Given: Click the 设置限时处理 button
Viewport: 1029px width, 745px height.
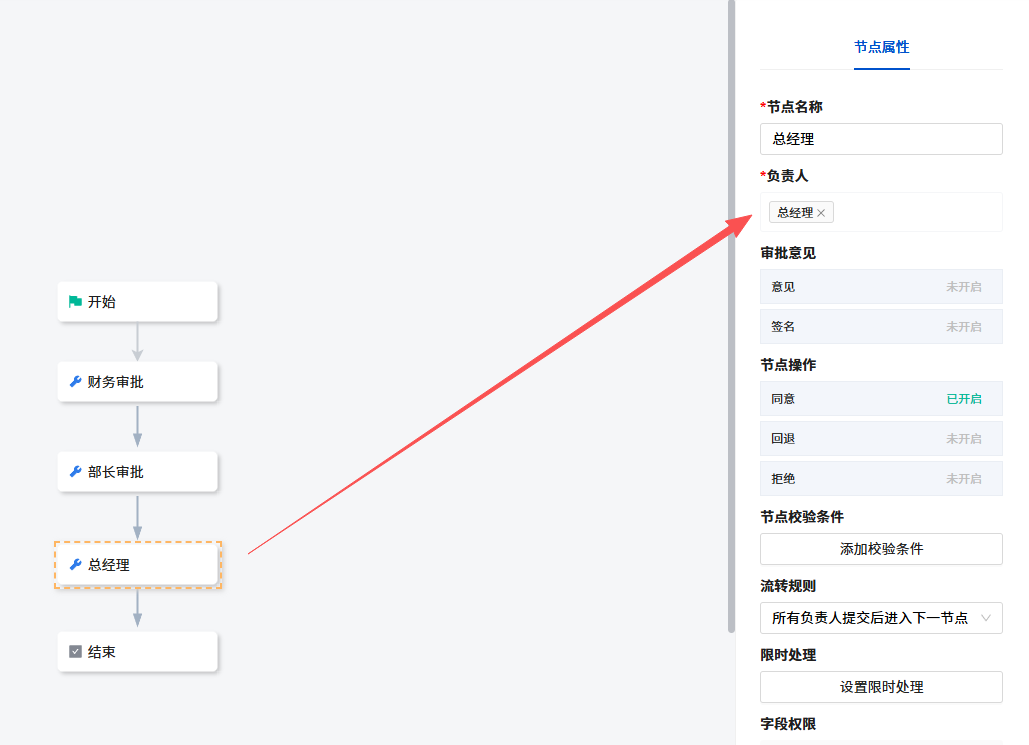Looking at the screenshot, I should pos(880,687).
